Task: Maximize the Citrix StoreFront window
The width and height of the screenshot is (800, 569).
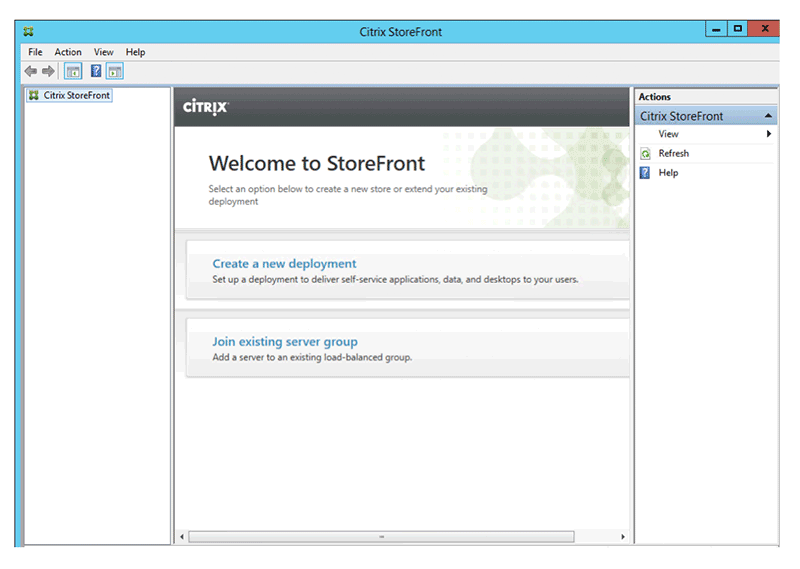Action: 737,29
